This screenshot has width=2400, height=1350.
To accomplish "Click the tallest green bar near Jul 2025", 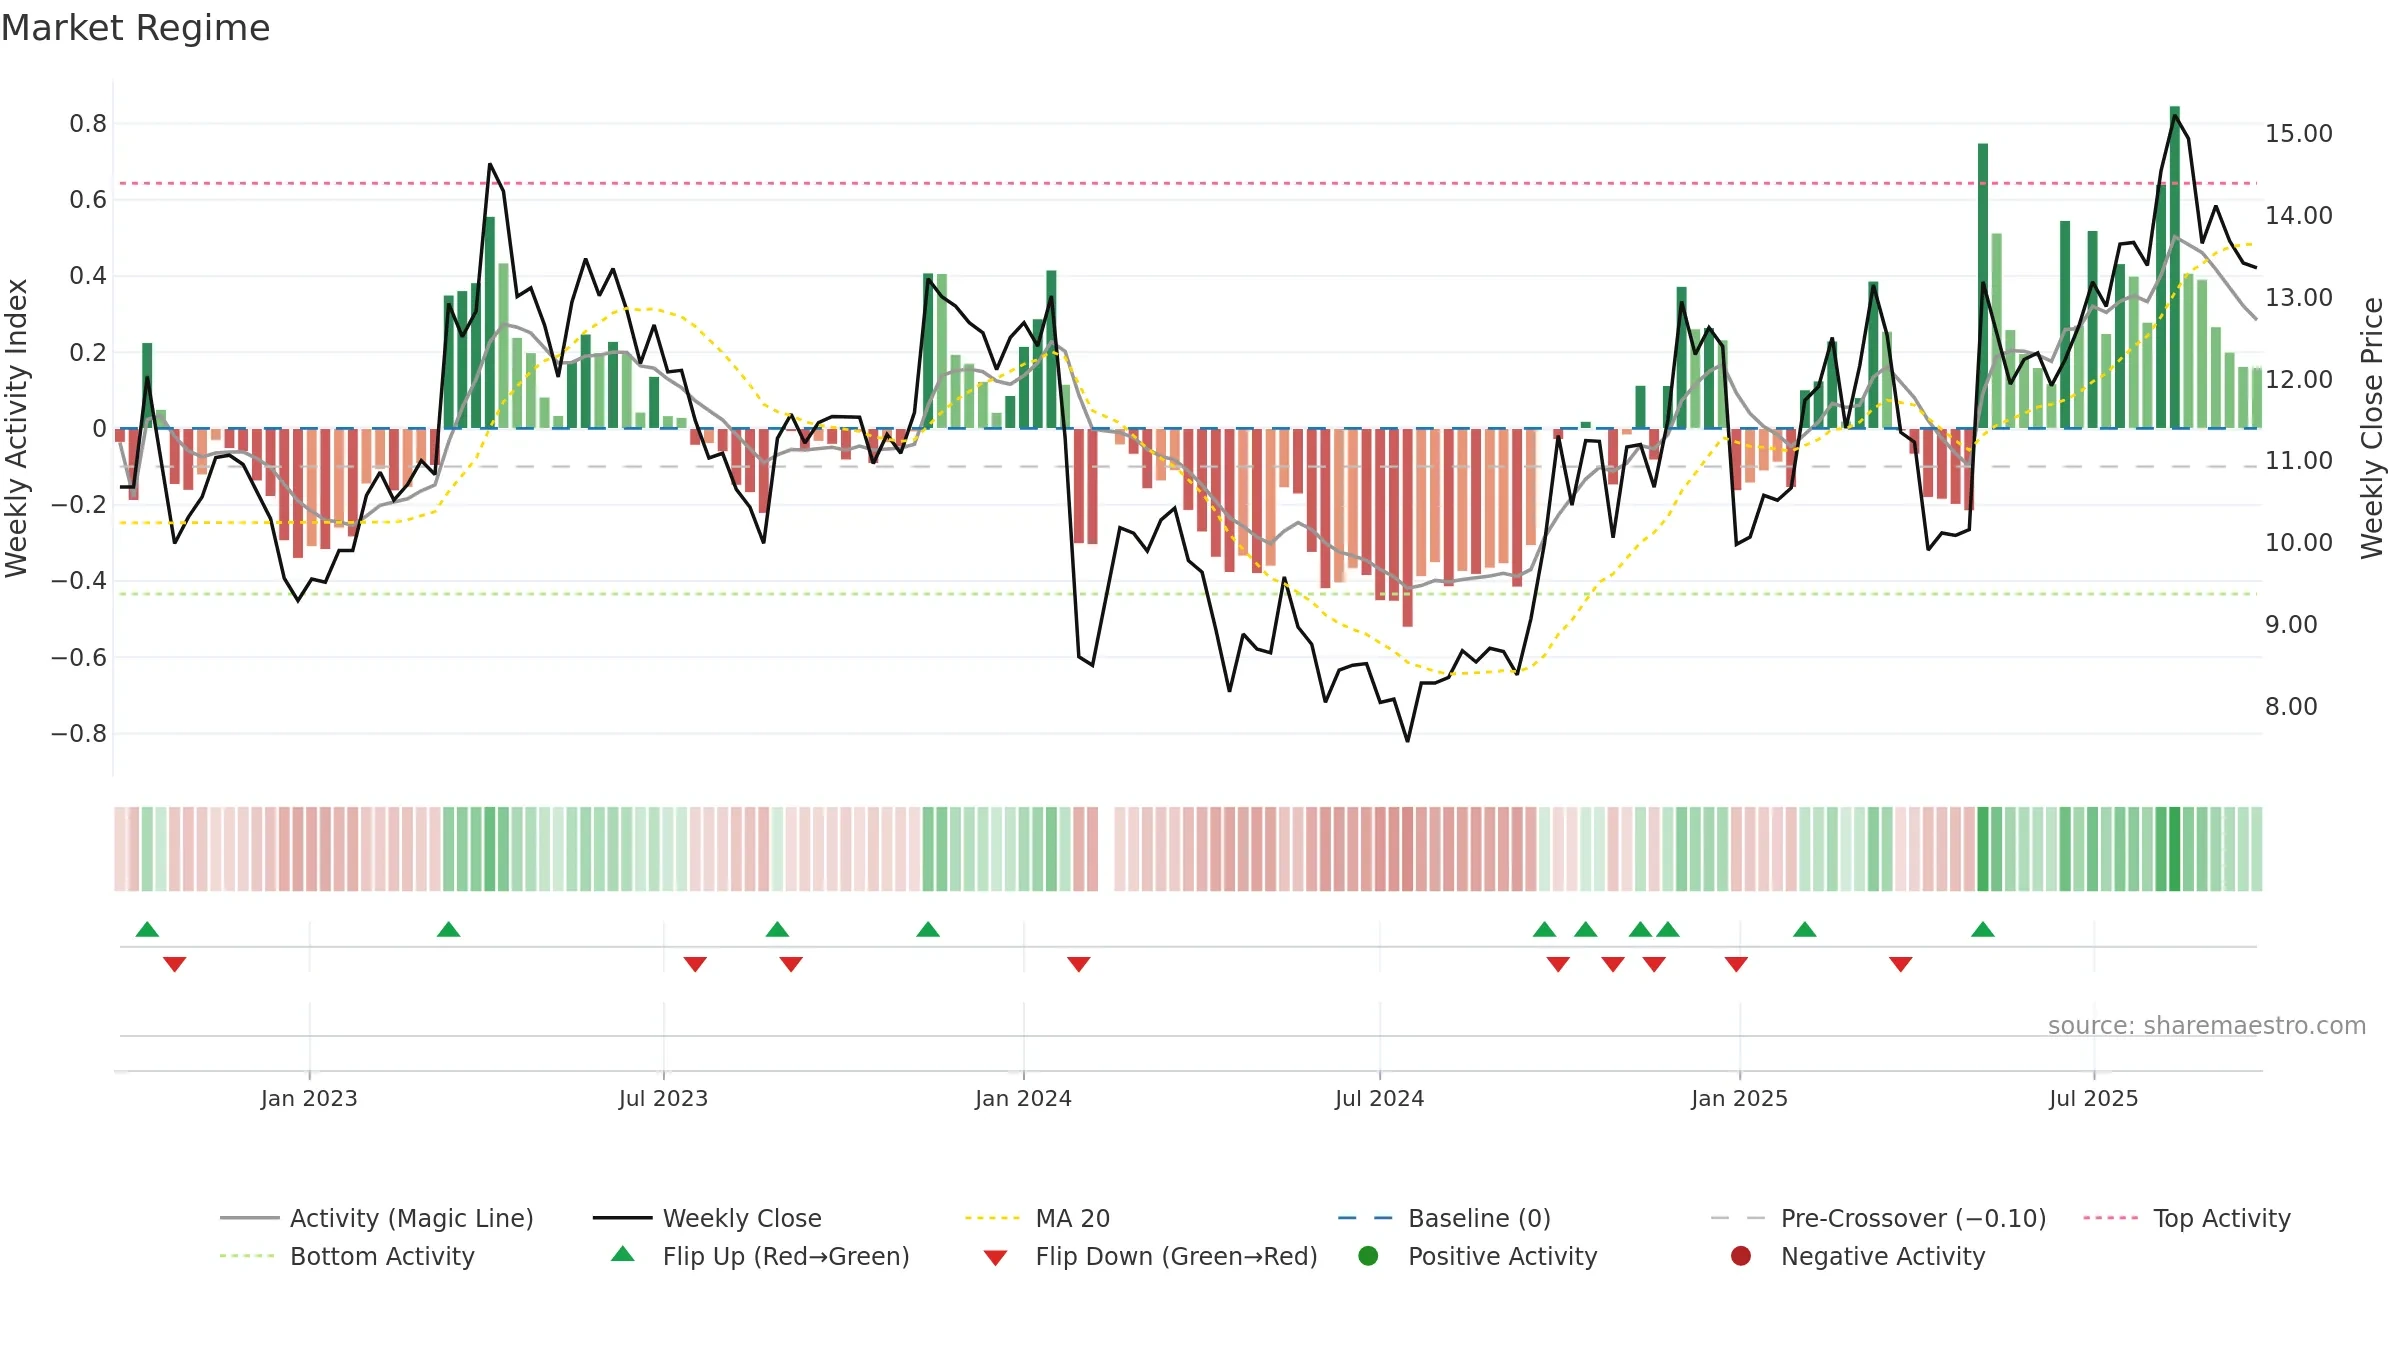I will 2174,267.
